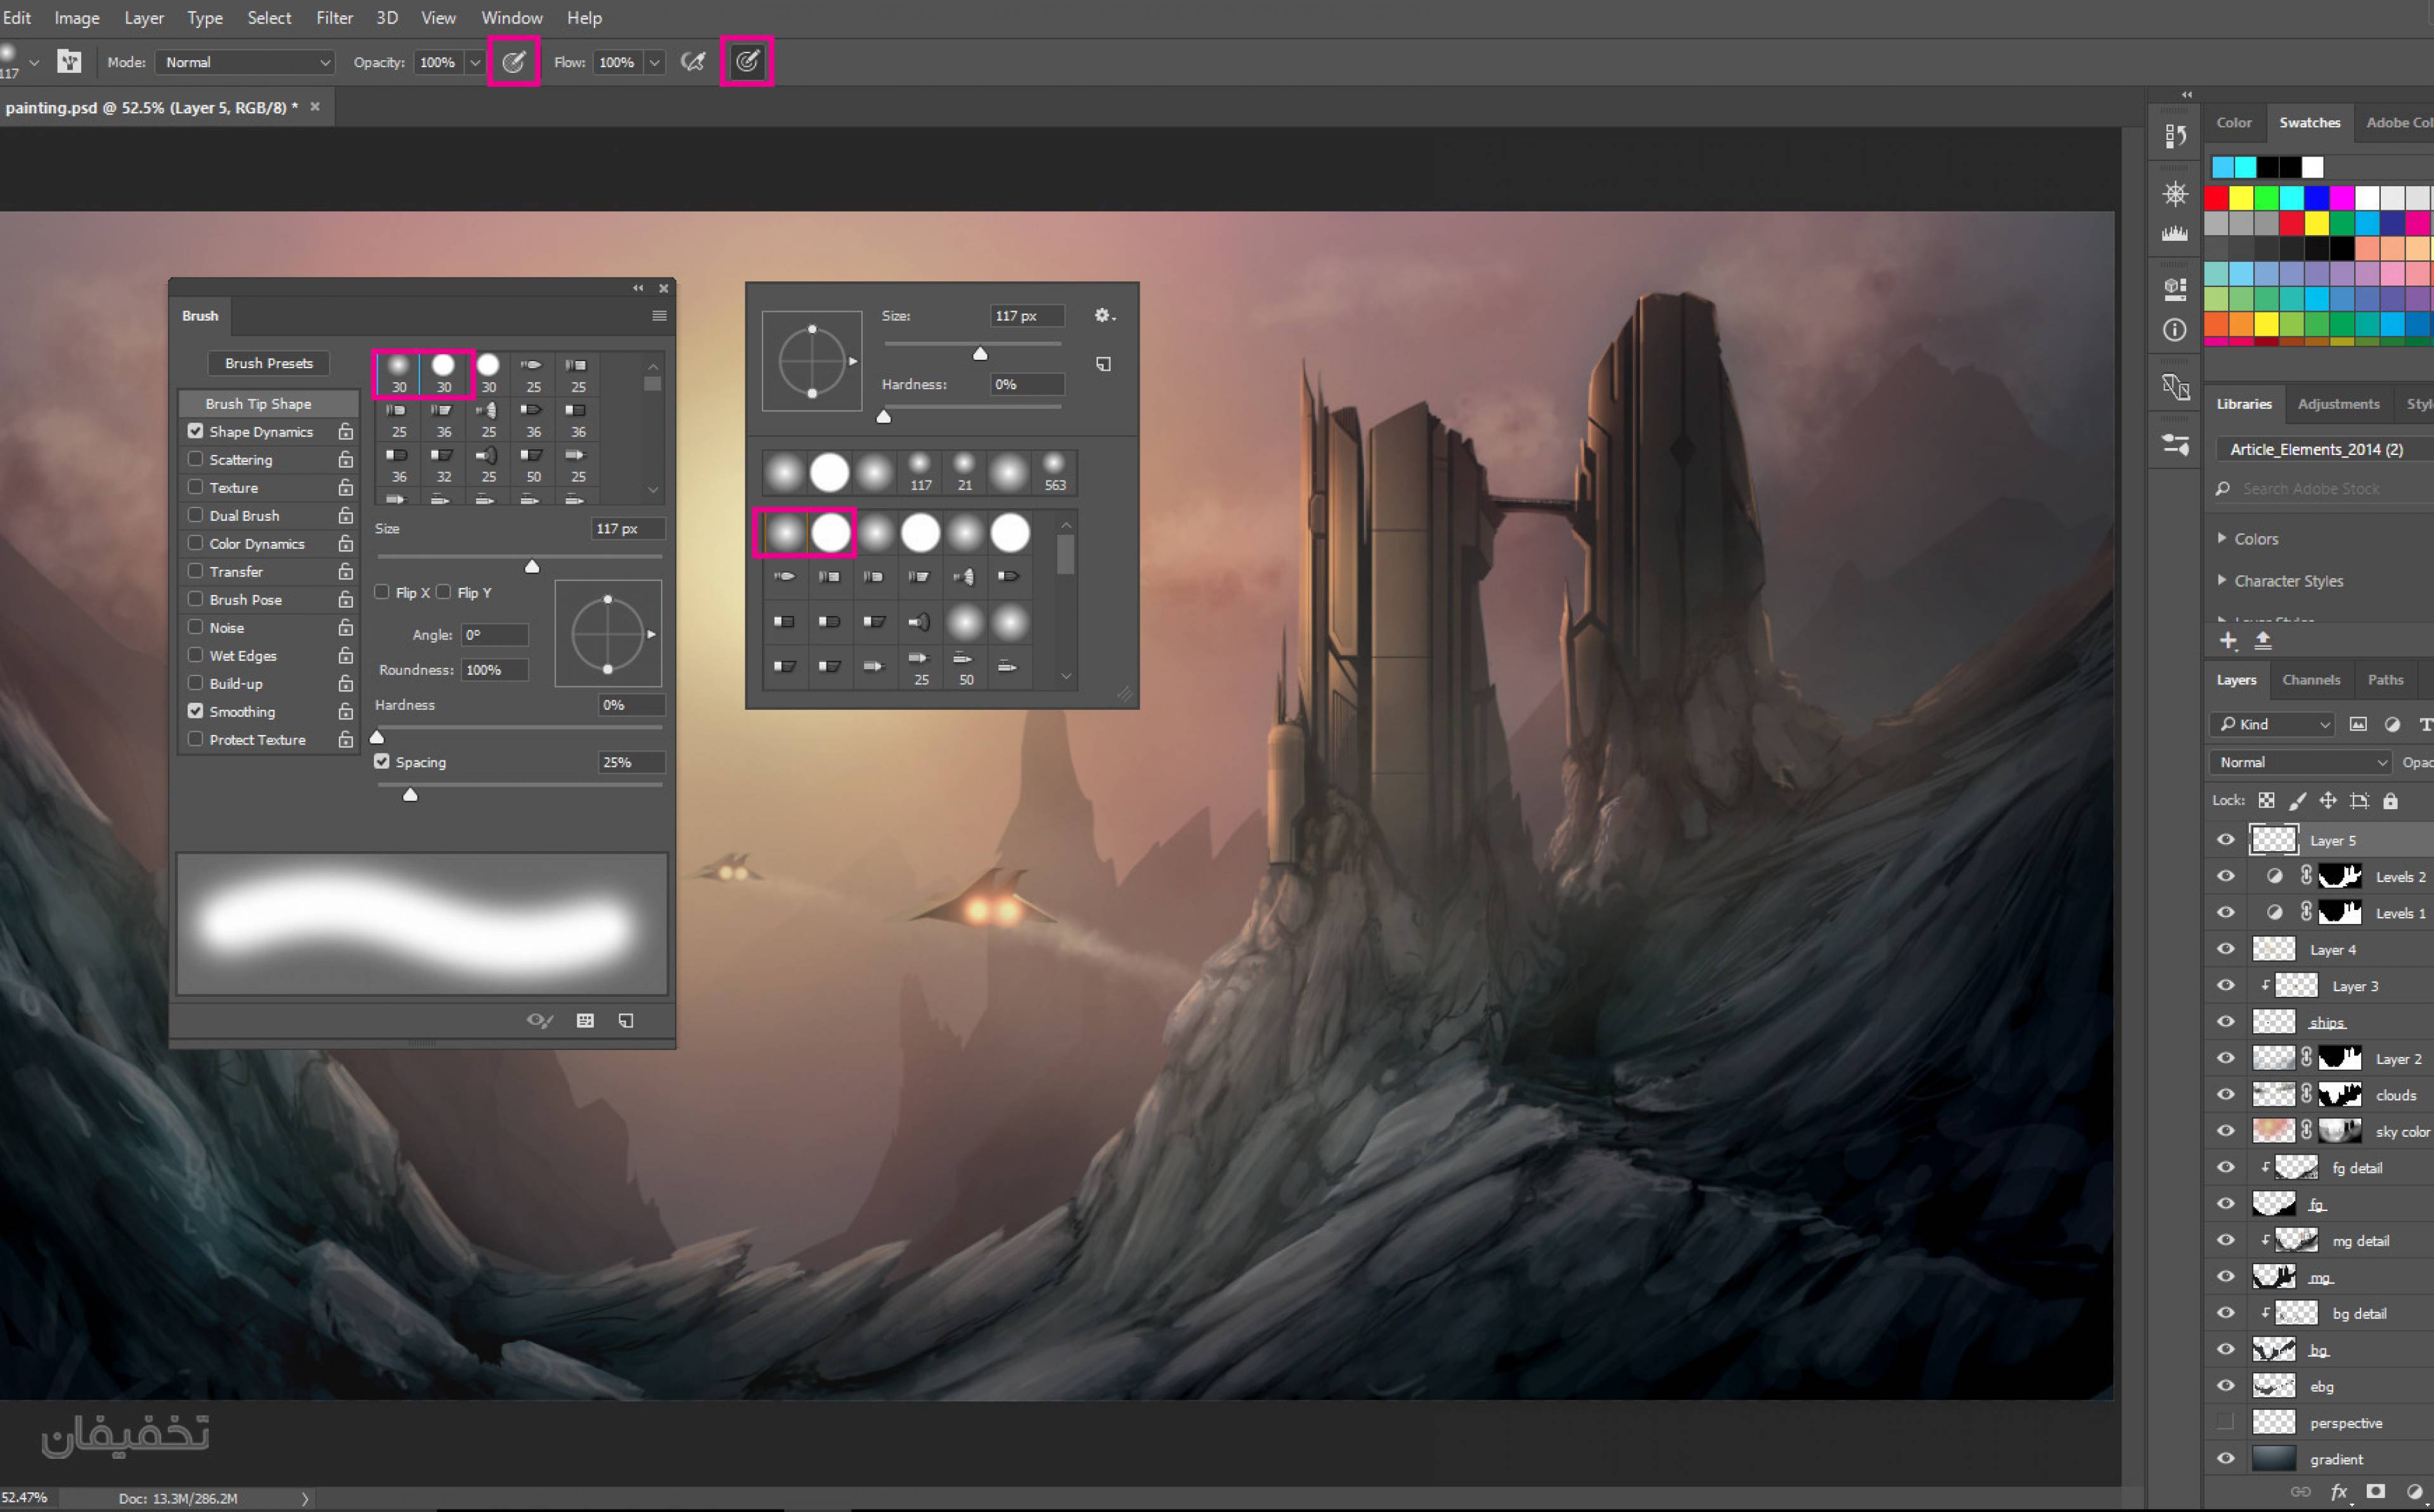
Task: Open the layer filter Kind dropdown
Action: [x=2272, y=724]
